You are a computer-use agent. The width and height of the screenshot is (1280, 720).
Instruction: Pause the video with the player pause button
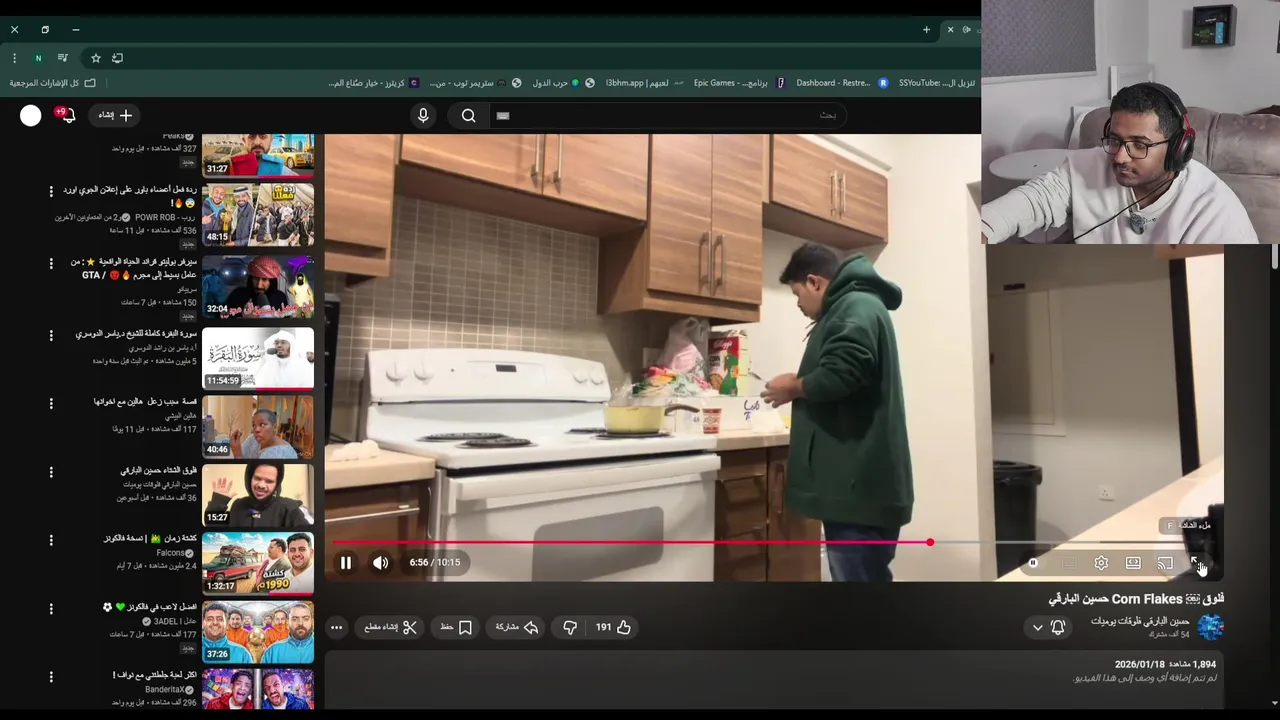pos(345,563)
